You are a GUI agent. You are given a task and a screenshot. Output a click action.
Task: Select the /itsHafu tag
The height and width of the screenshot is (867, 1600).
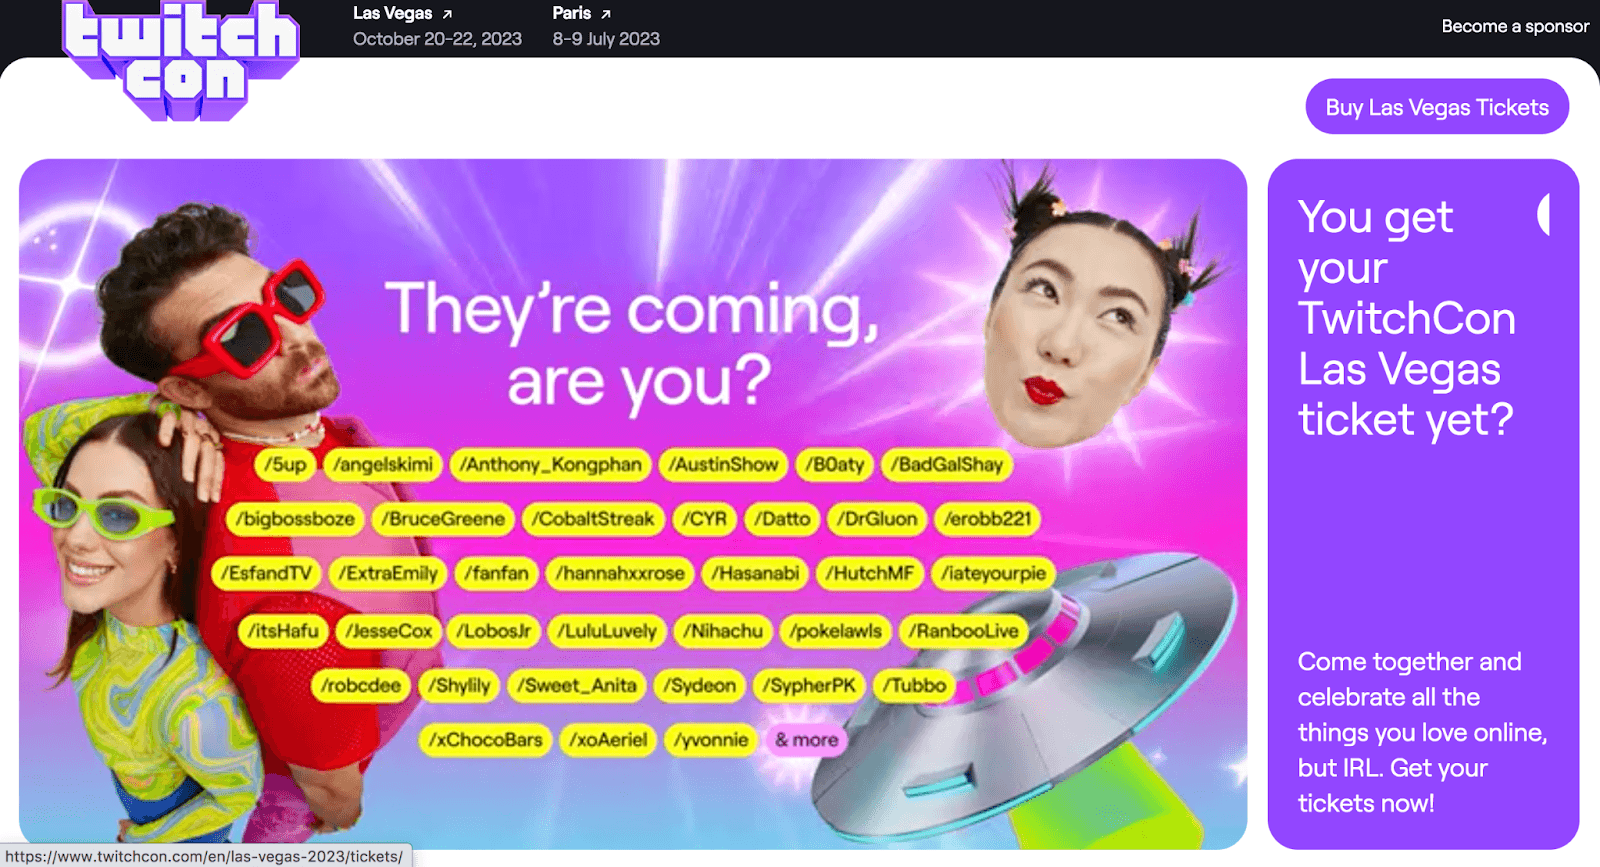[x=283, y=631]
